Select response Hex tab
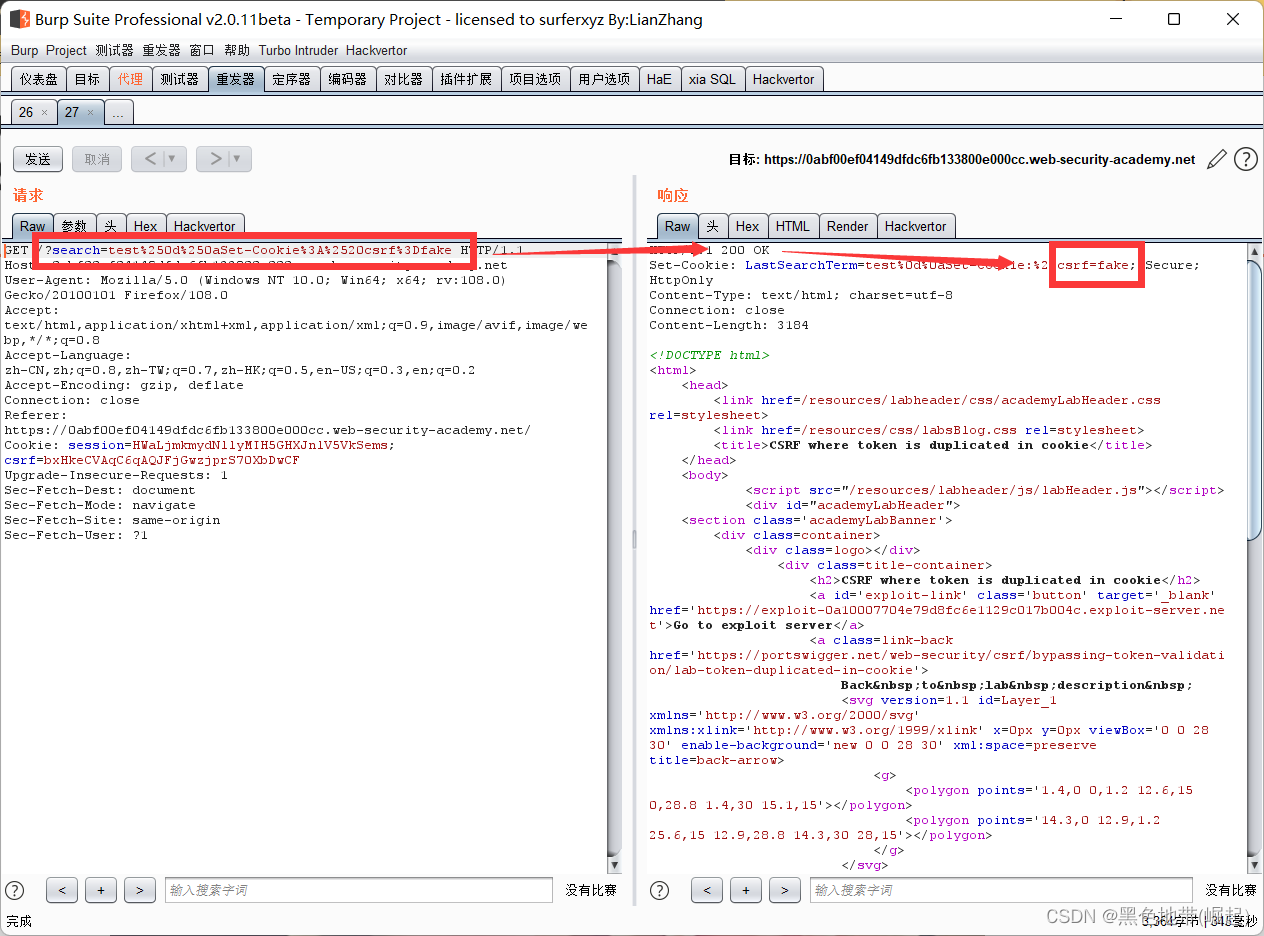Image resolution: width=1264 pixels, height=936 pixels. pyautogui.click(x=746, y=226)
